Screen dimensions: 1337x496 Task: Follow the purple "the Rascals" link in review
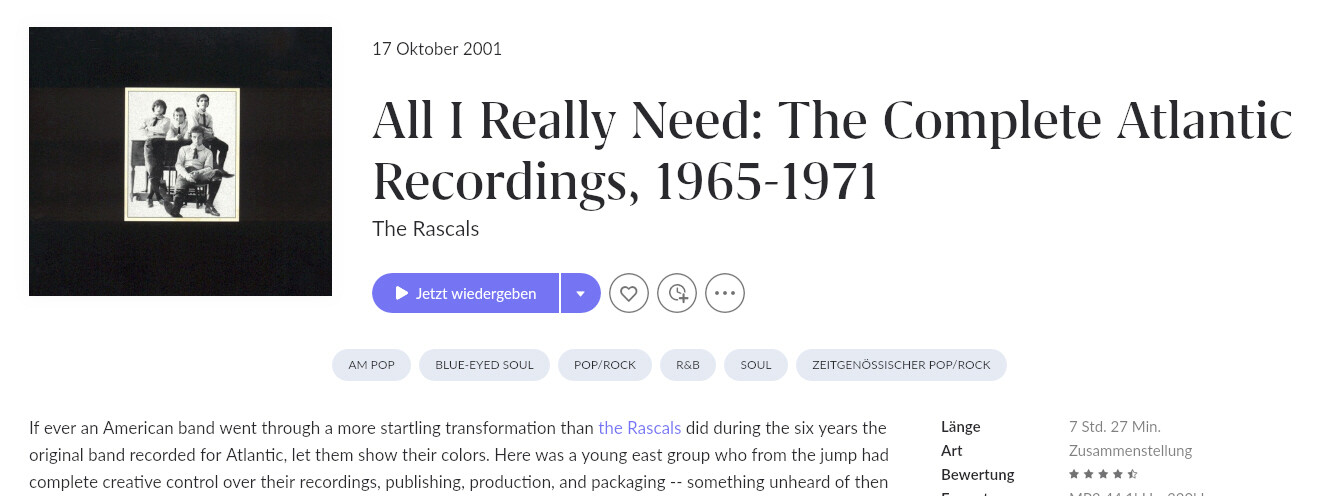coord(639,428)
